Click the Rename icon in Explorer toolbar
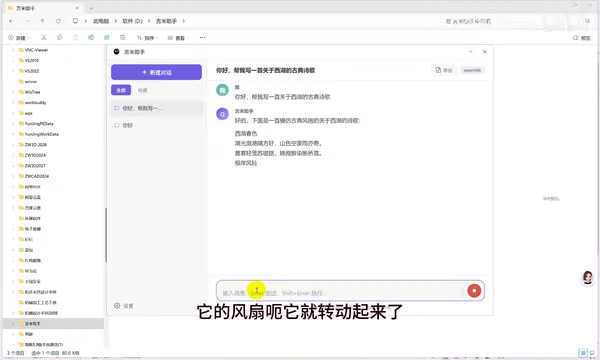The width and height of the screenshot is (600, 360). pos(91,37)
